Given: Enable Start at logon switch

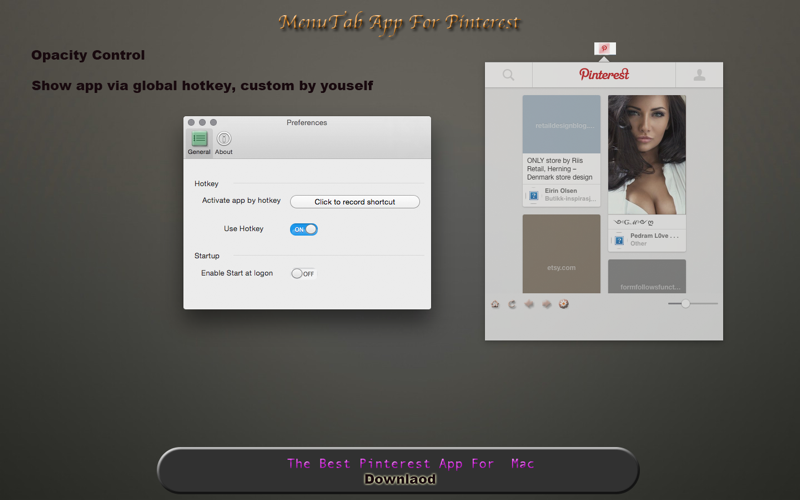Looking at the screenshot, I should pos(304,273).
